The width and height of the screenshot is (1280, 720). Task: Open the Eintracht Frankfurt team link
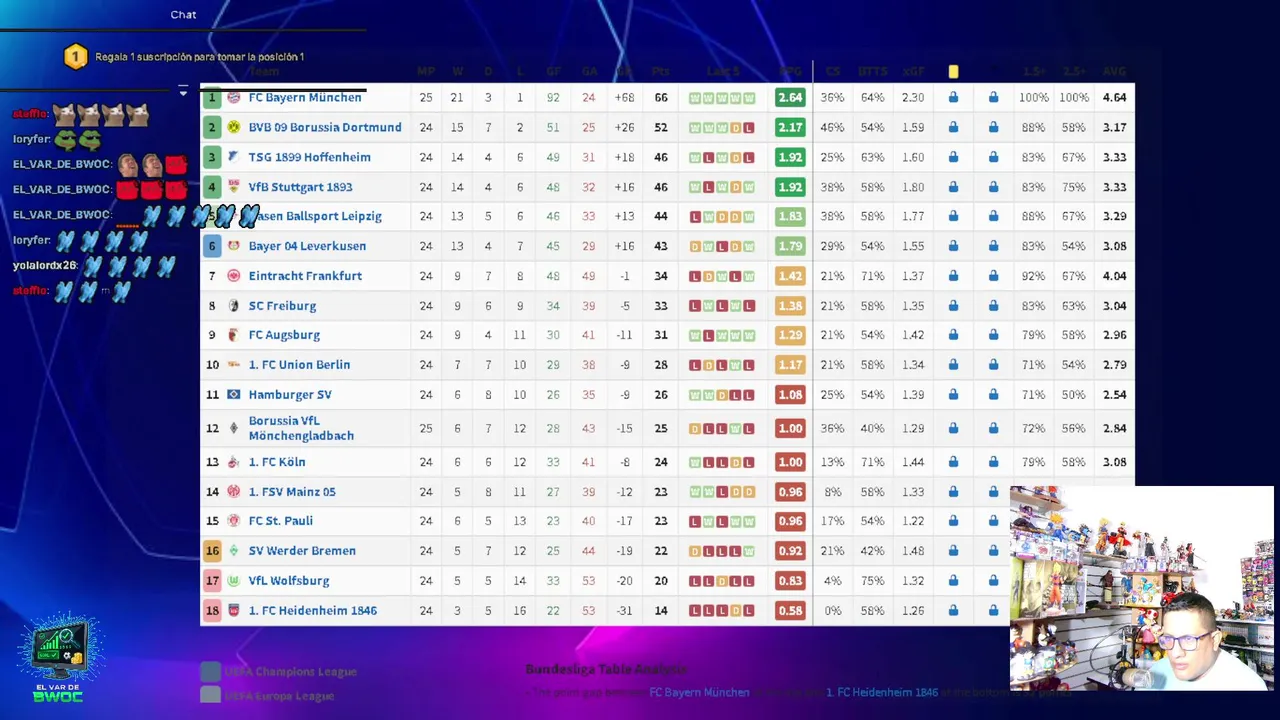(305, 276)
